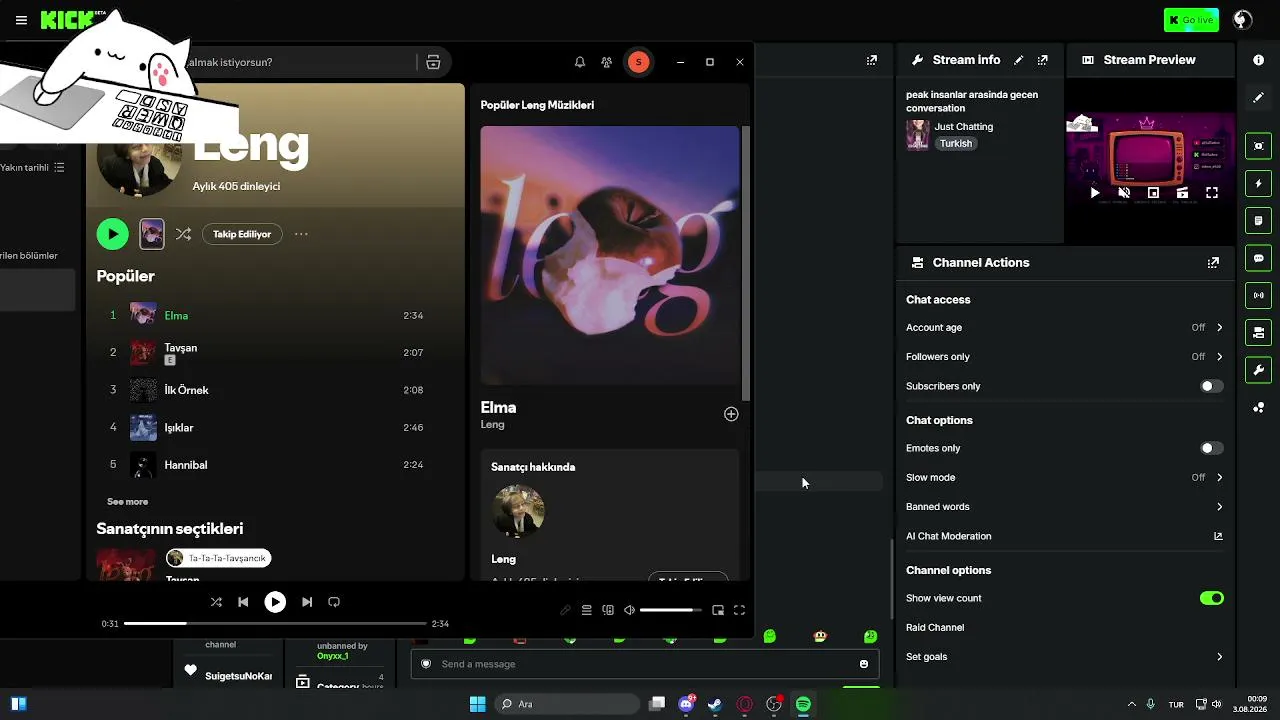Screen dimensions: 1280x720
Task: Open Windows Start menu
Action: (x=478, y=704)
